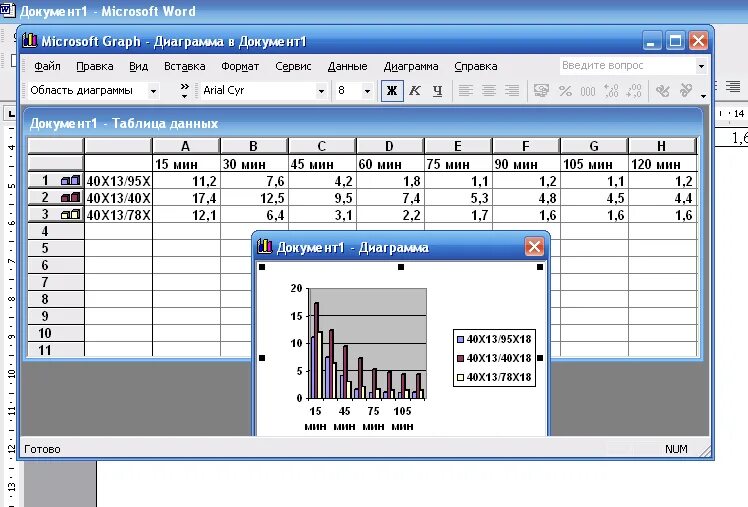The image size is (748, 507).
Task: Click the center alignment toolbar icon
Action: [x=488, y=91]
